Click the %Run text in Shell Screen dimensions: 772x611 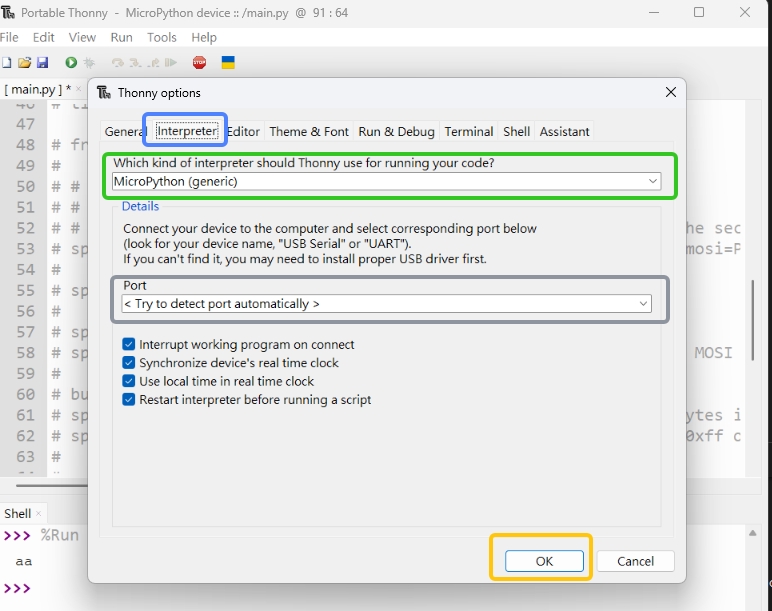[60, 535]
